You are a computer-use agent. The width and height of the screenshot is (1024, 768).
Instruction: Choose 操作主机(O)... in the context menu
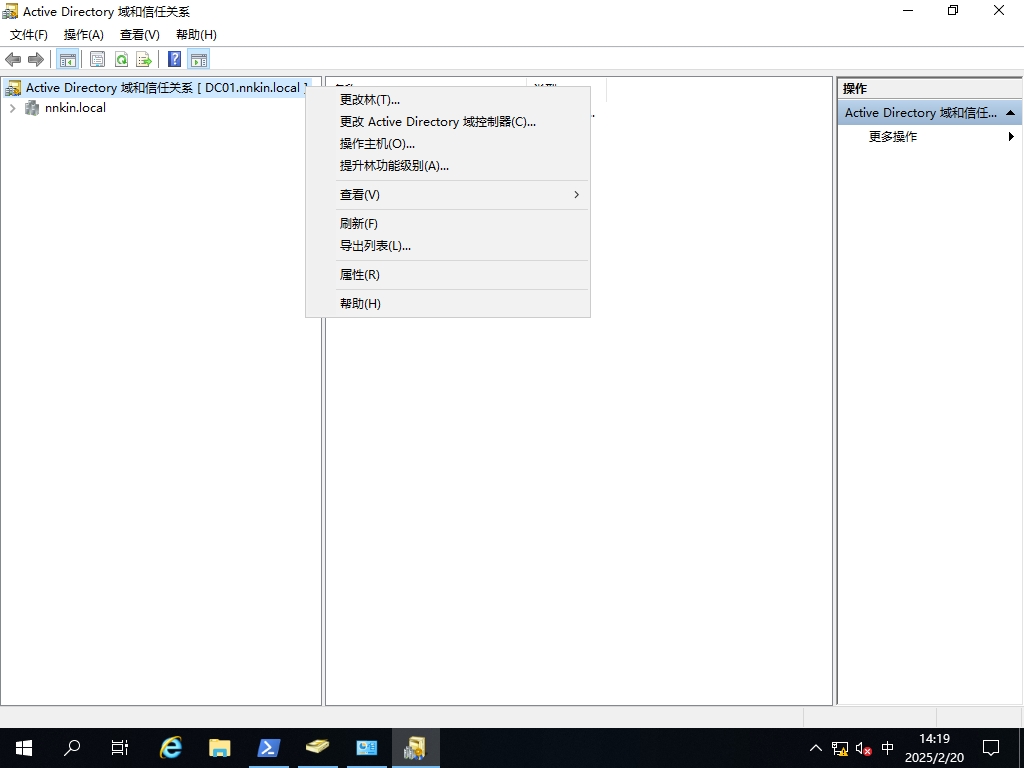coord(377,144)
